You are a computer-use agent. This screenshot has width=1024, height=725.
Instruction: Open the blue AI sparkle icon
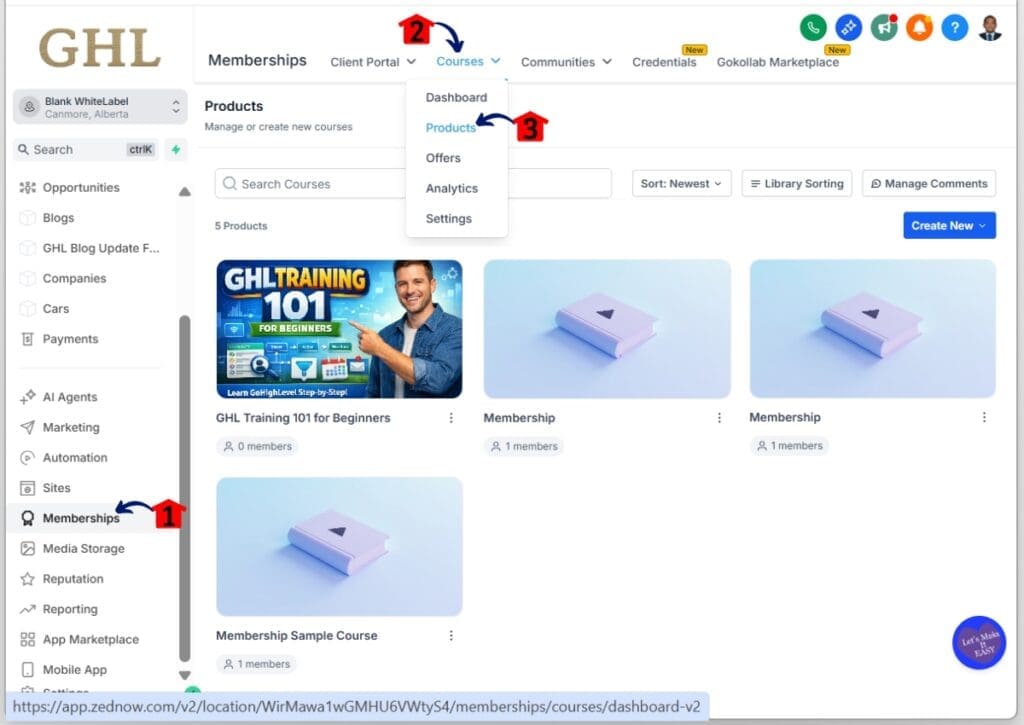[x=848, y=27]
